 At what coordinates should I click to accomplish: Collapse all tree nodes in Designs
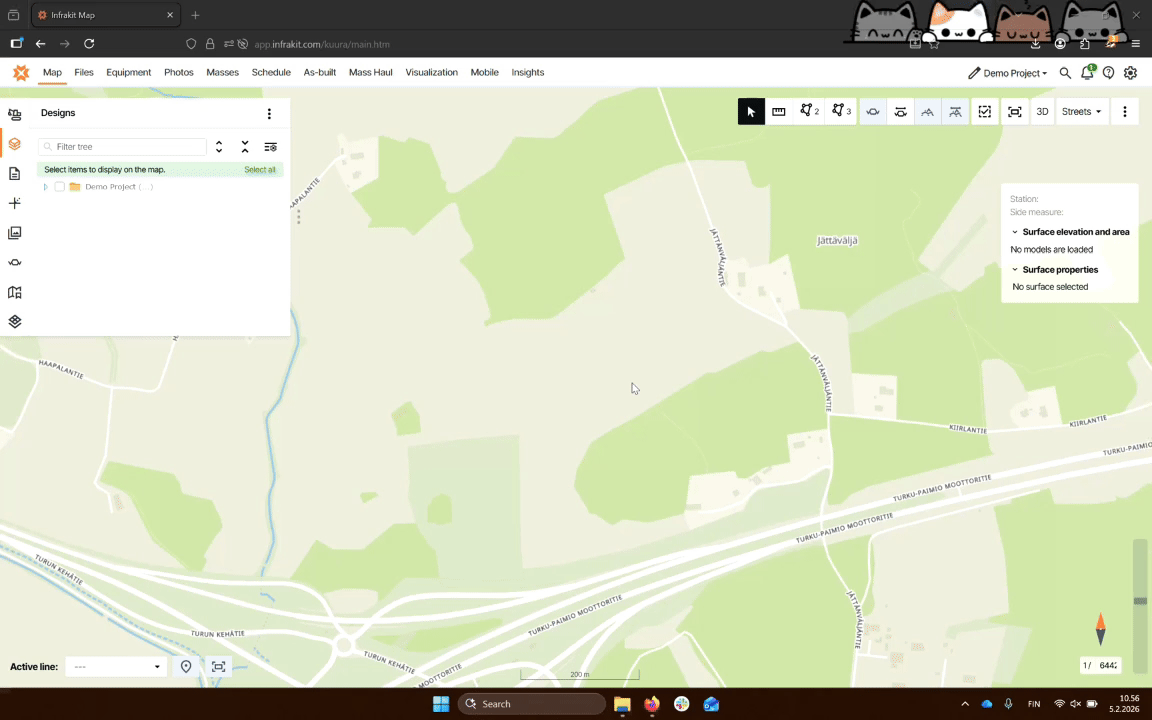click(x=245, y=147)
